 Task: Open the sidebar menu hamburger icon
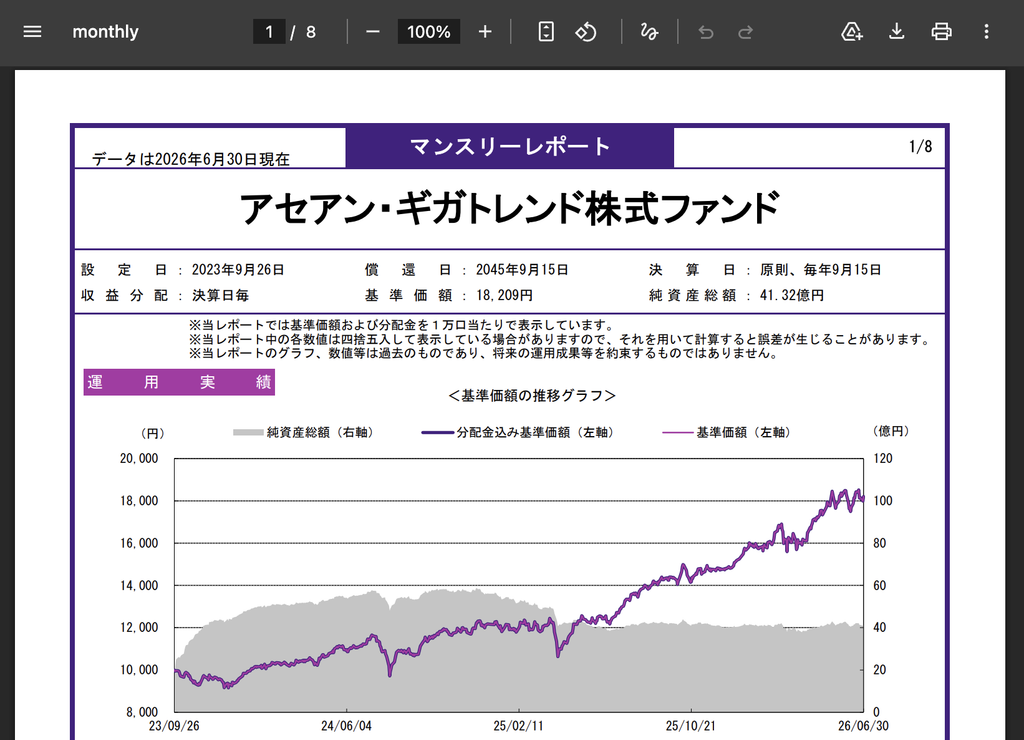coord(32,31)
